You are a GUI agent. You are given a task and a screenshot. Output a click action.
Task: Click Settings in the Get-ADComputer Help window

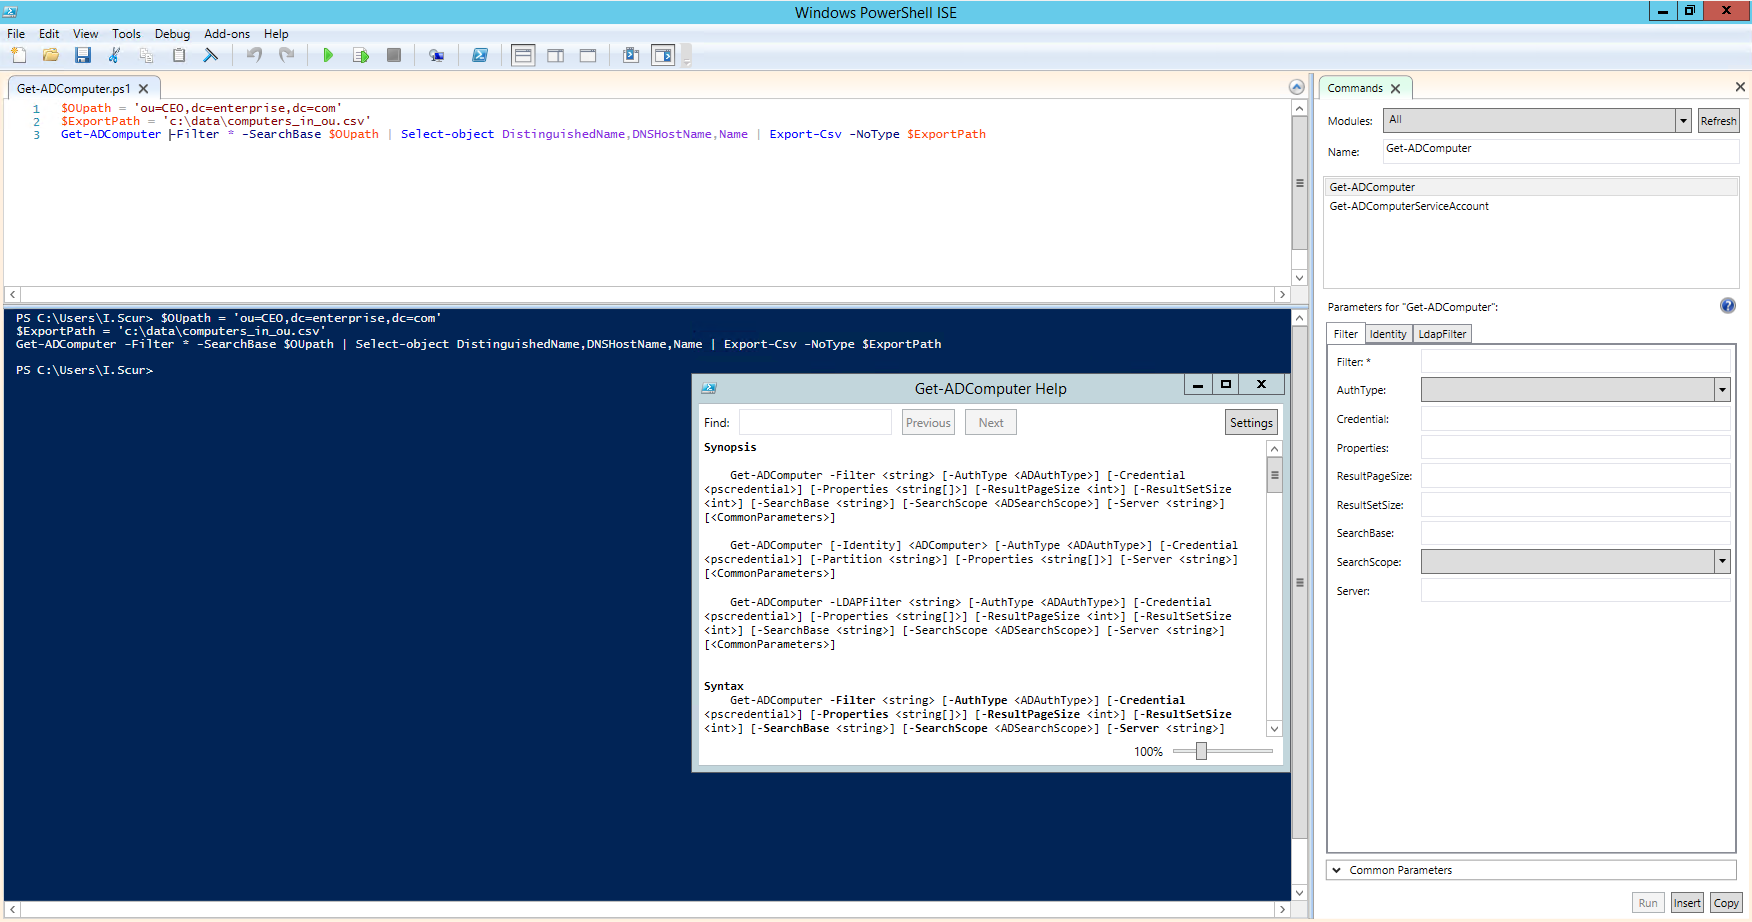[x=1251, y=421]
